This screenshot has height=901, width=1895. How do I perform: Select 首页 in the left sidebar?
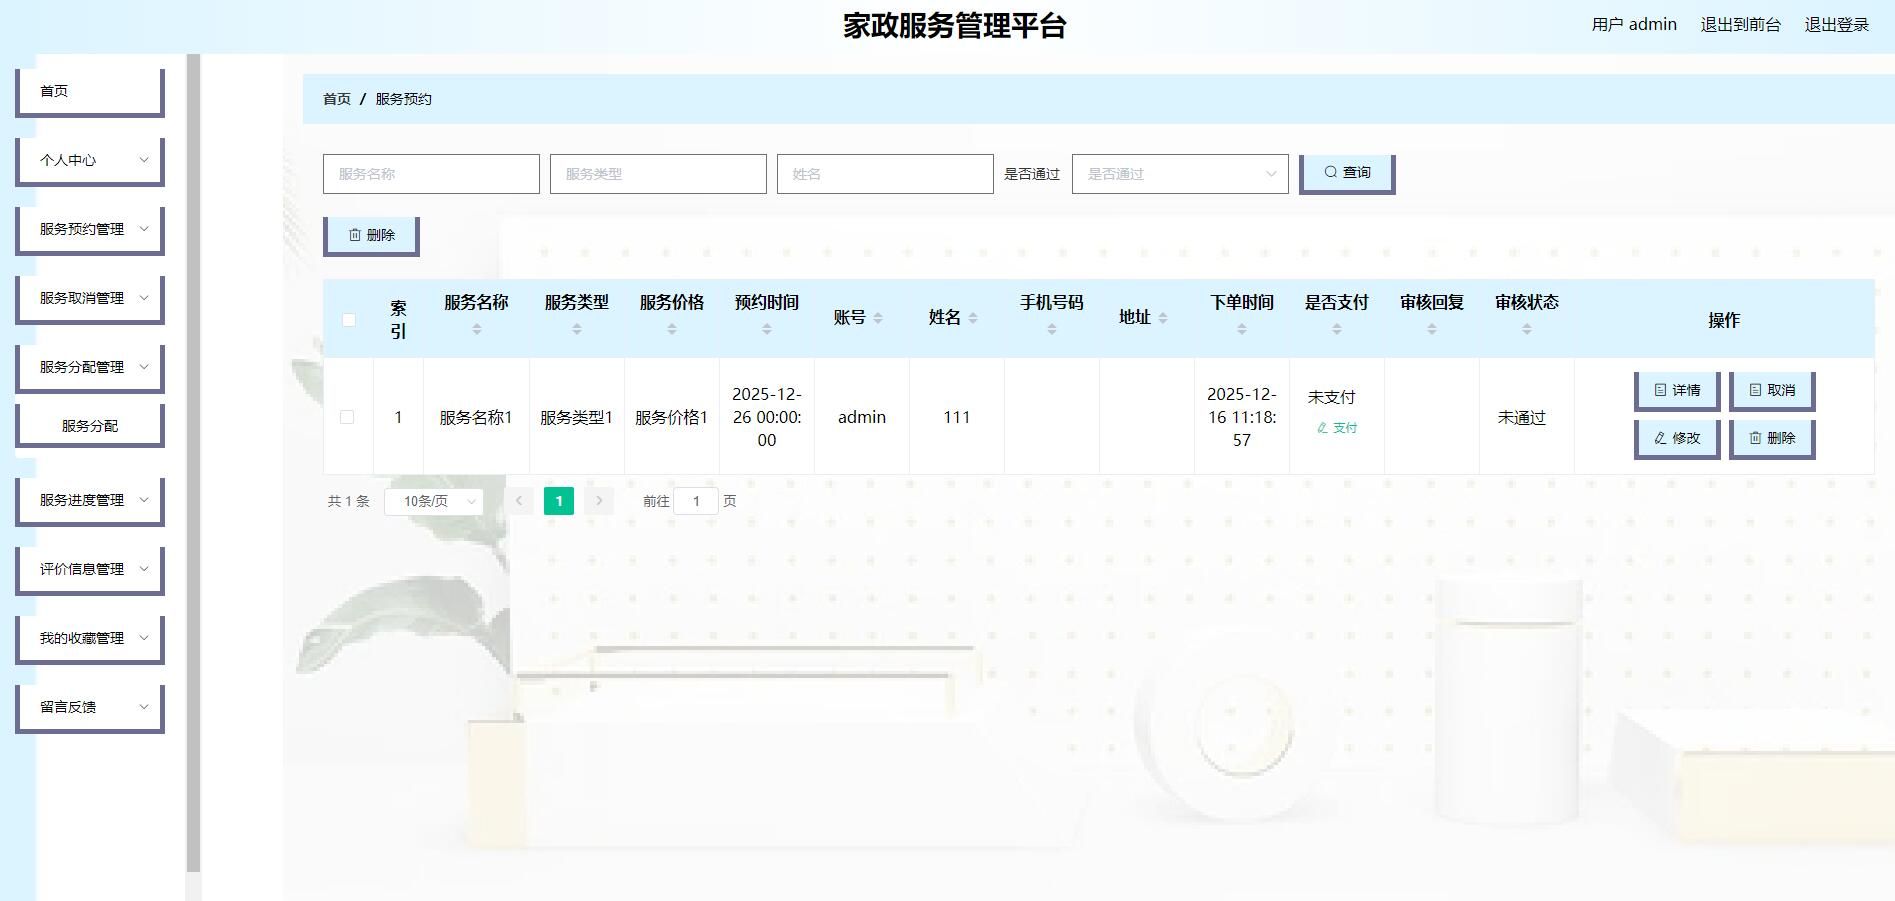pyautogui.click(x=89, y=90)
